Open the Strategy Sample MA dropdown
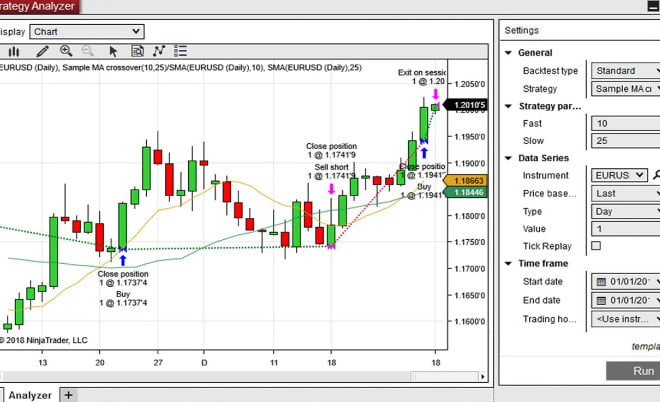 pos(625,89)
